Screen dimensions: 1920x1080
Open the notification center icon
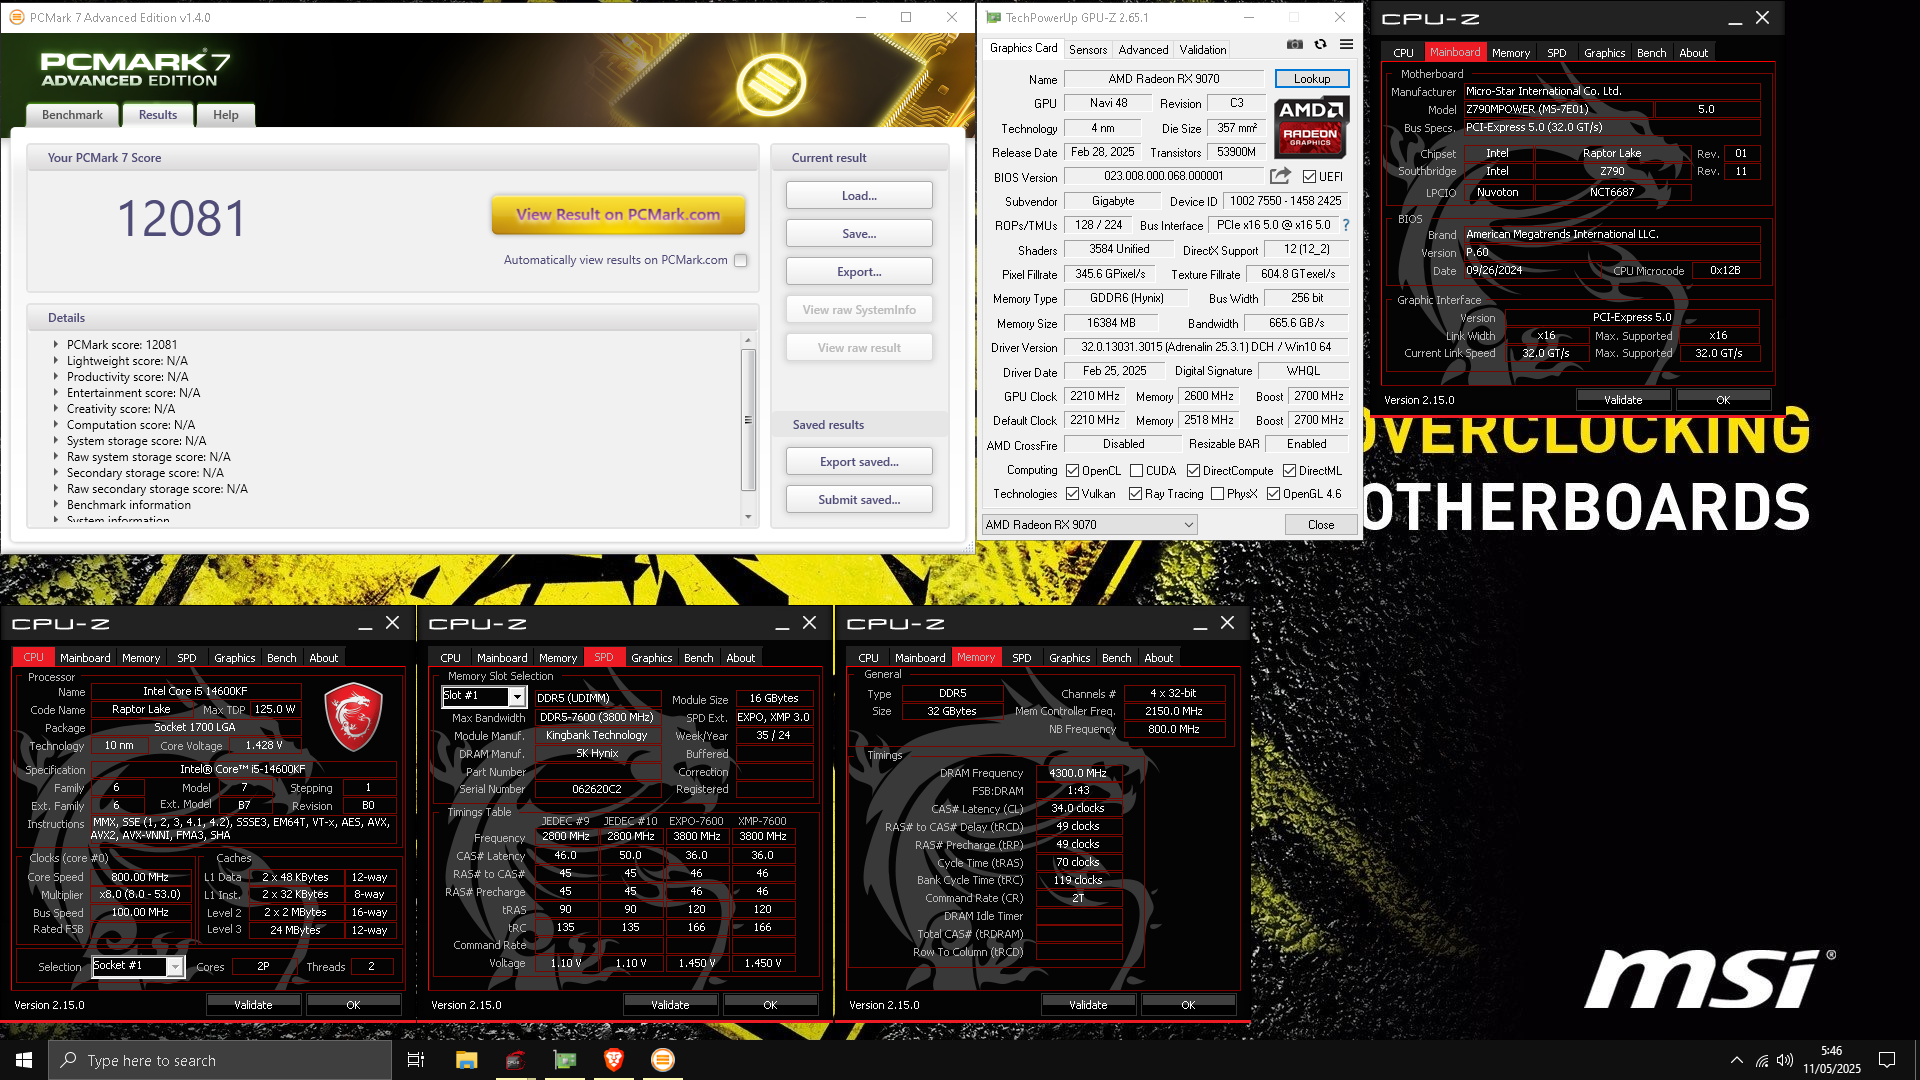pos(1887,1060)
